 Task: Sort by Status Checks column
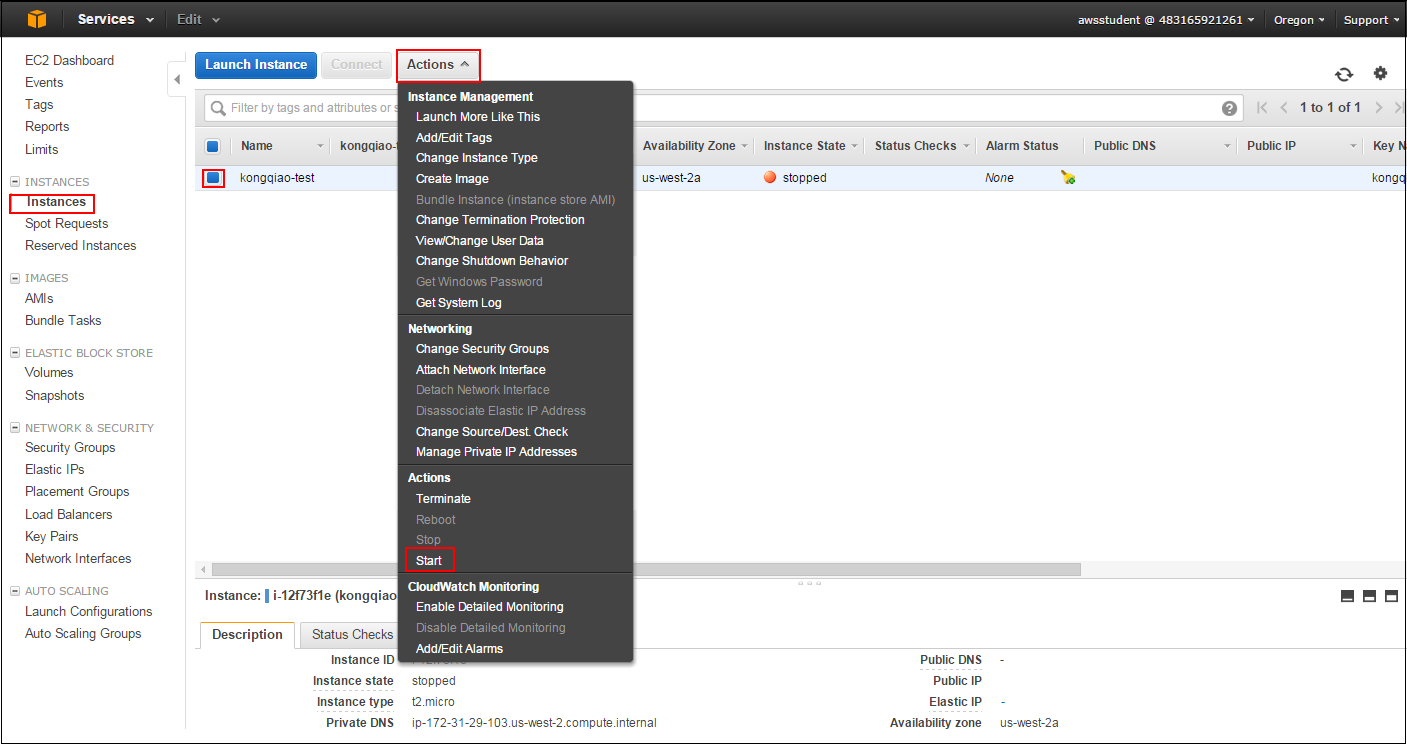pyautogui.click(x=922, y=146)
